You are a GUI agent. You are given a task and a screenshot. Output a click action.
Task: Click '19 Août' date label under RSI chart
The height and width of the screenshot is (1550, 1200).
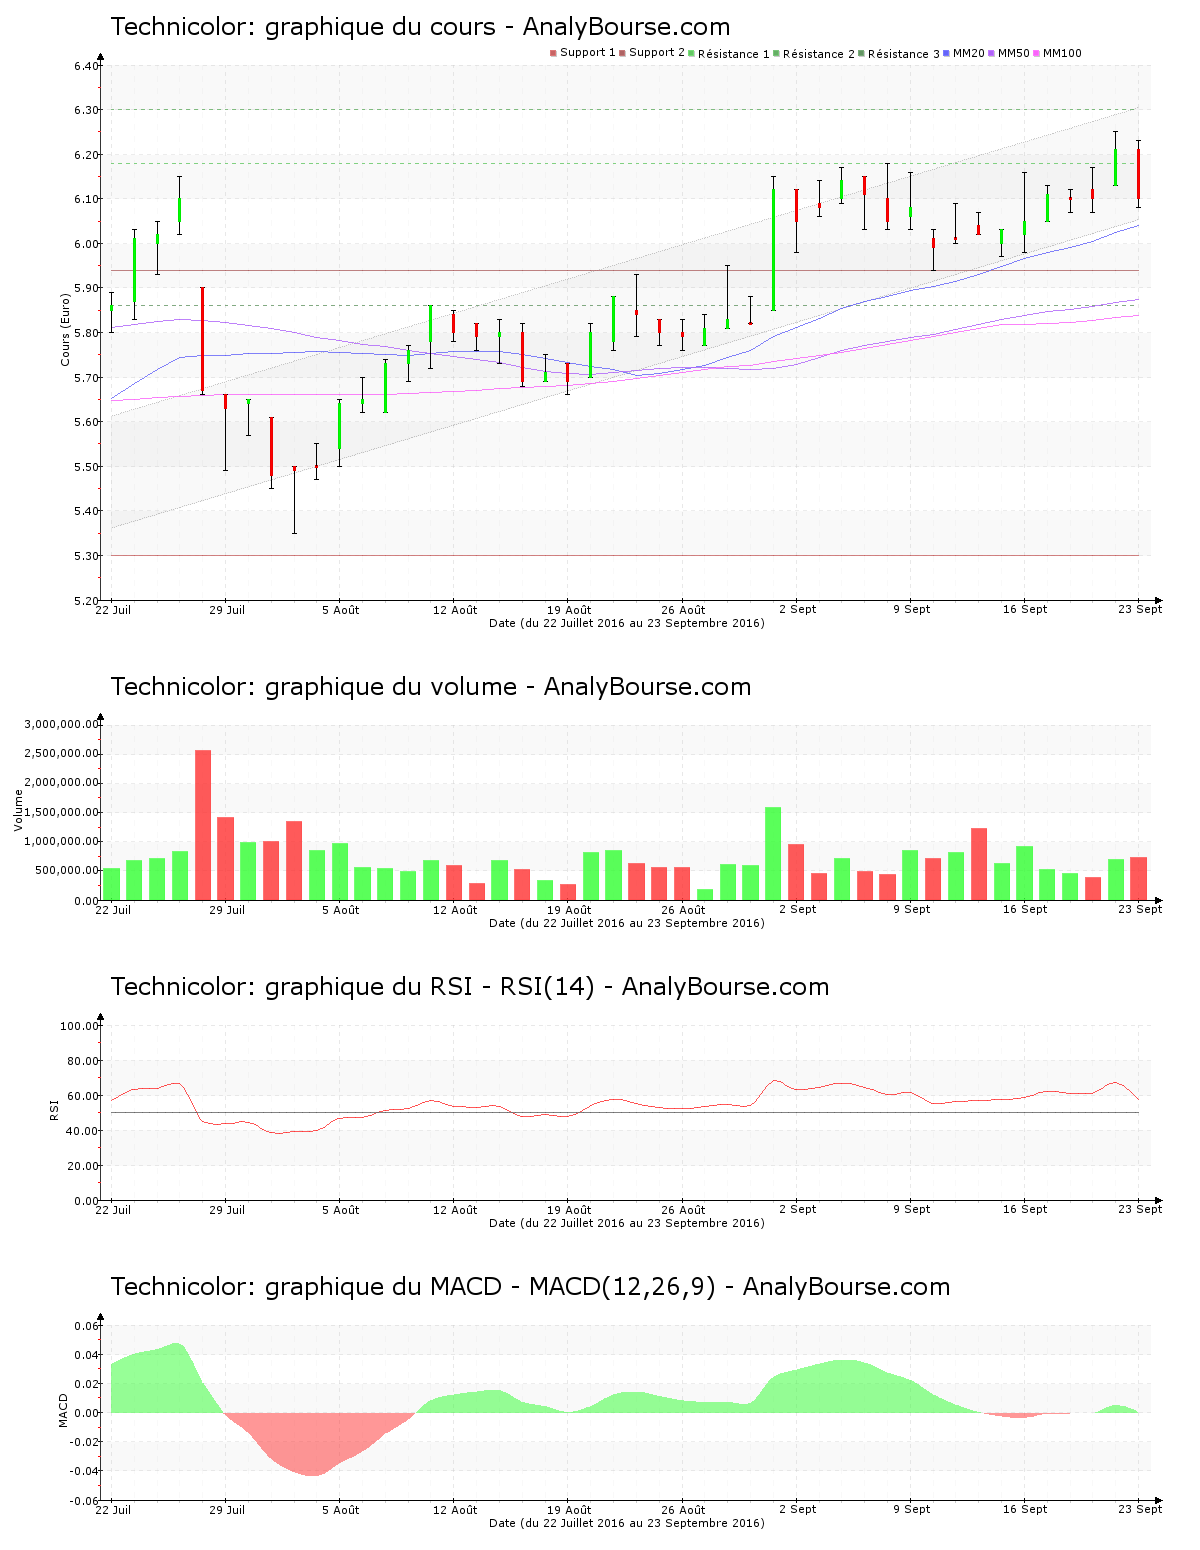569,1210
